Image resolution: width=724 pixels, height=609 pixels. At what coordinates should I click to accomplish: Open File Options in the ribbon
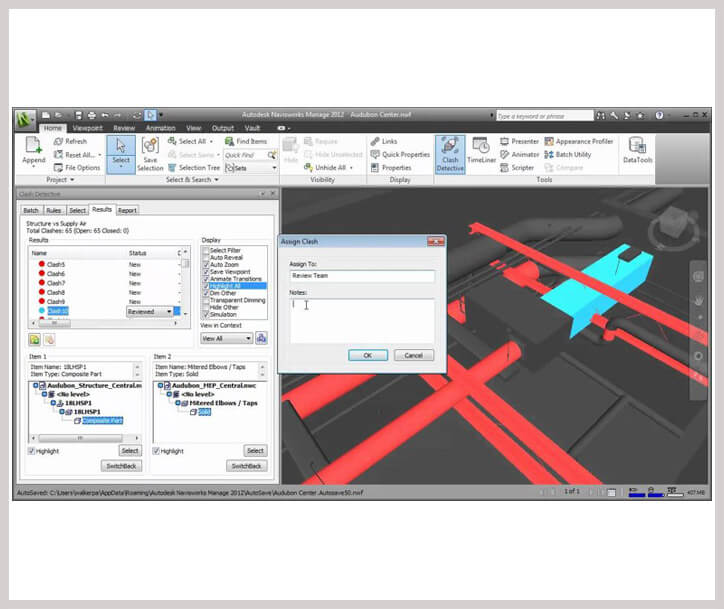(x=77, y=168)
